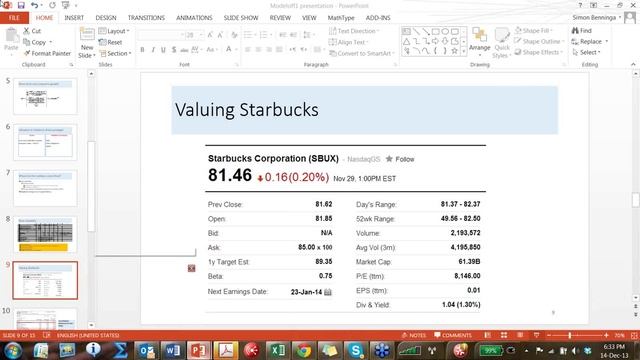This screenshot has width=640, height=360.
Task: Click the Copy button
Action: pos(35,42)
